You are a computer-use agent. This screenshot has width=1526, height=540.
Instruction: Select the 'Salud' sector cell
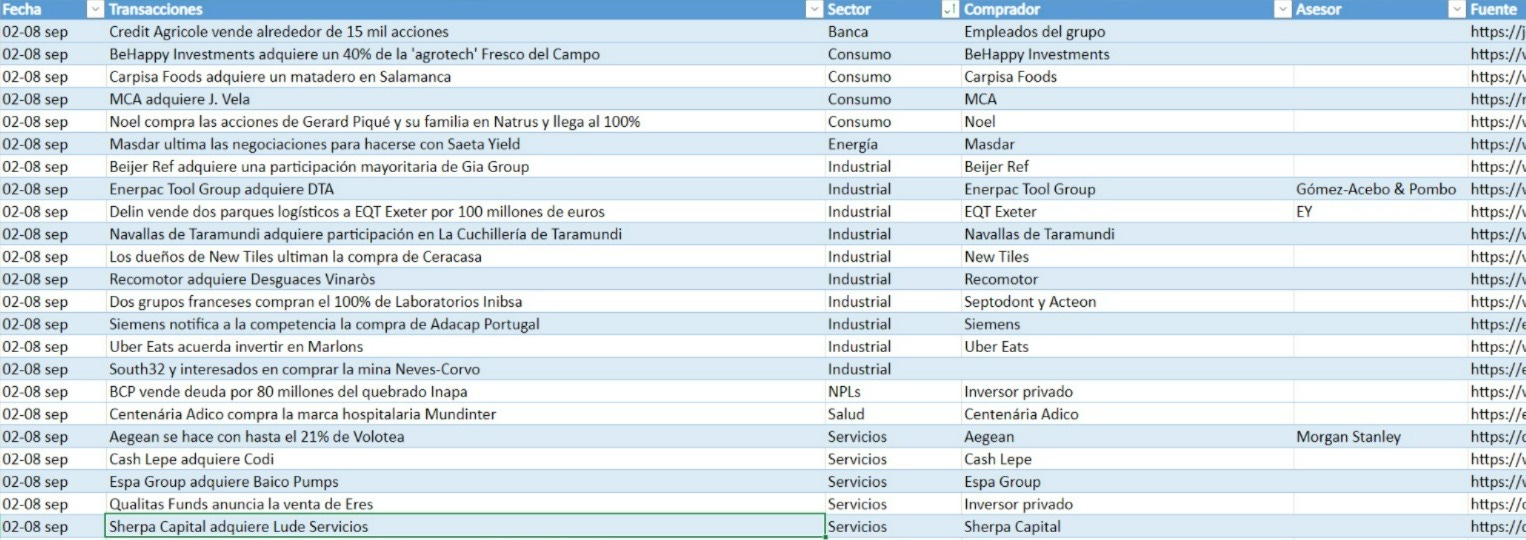click(x=892, y=414)
